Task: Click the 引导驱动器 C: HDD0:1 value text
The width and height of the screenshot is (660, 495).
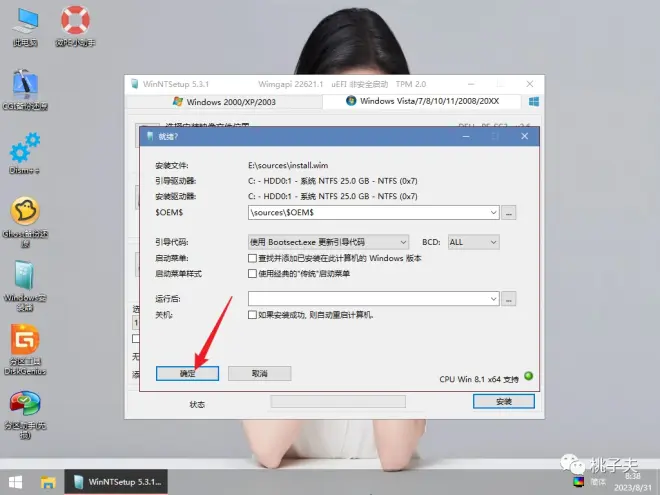Action: (333, 181)
